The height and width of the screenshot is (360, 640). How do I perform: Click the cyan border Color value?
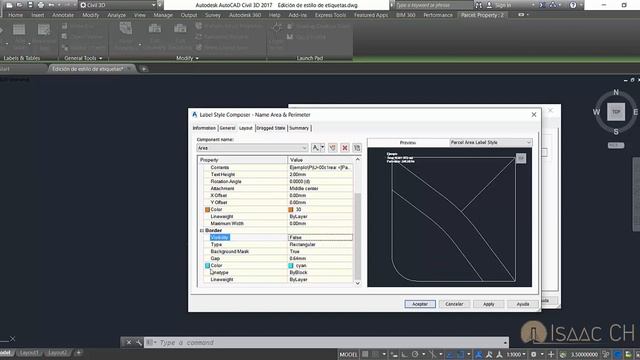pyautogui.click(x=320, y=265)
